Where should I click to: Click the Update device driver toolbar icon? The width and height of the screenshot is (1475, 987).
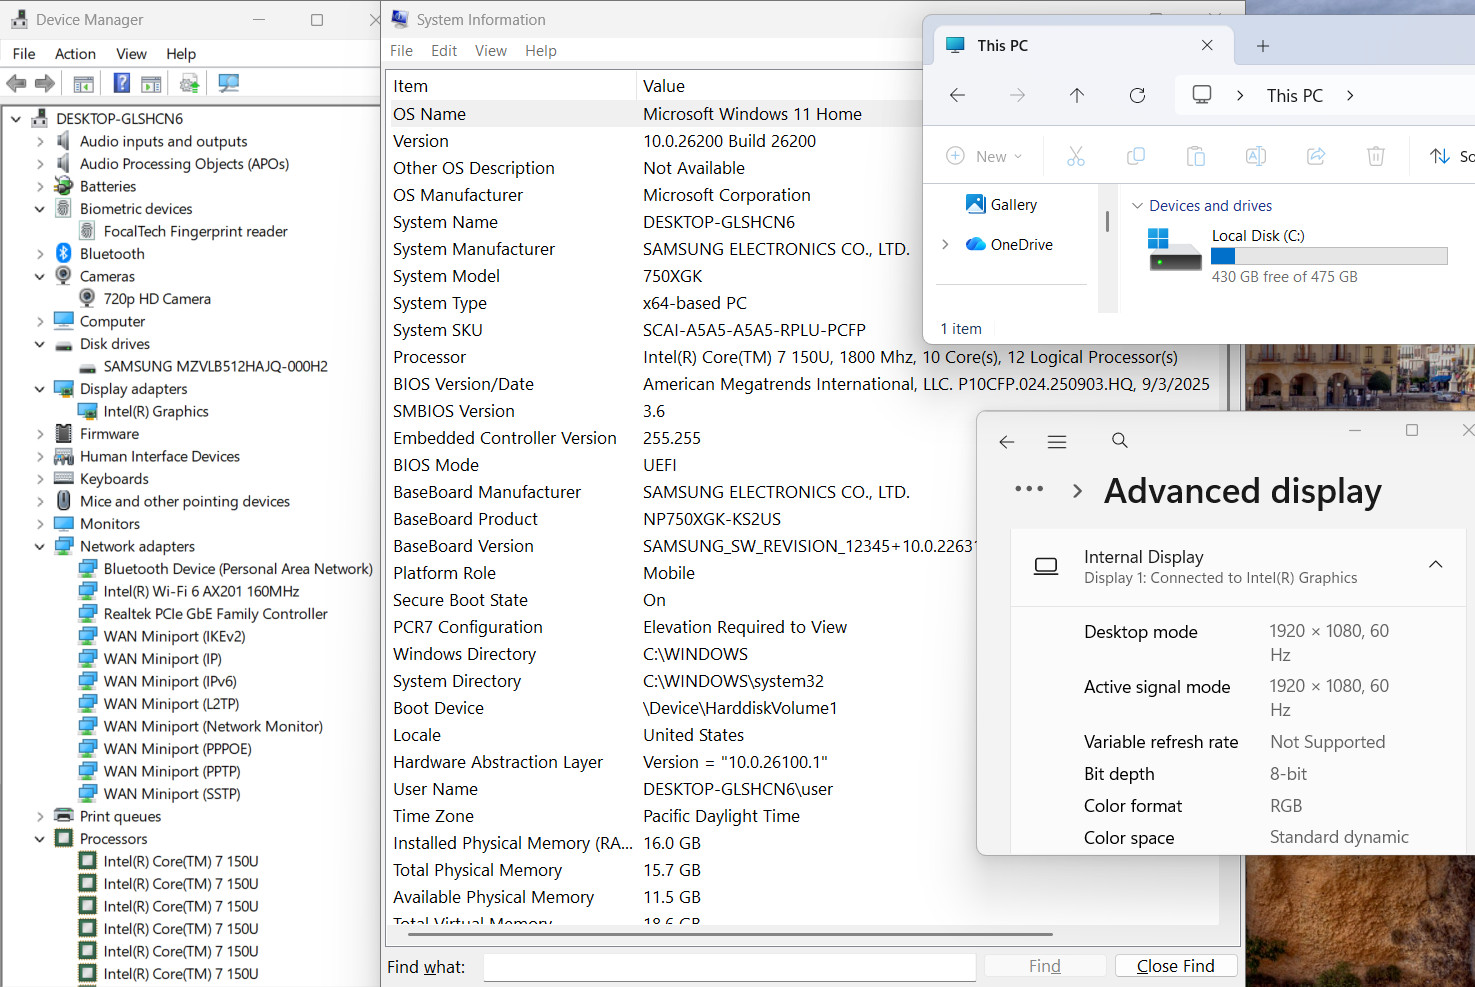coord(189,84)
